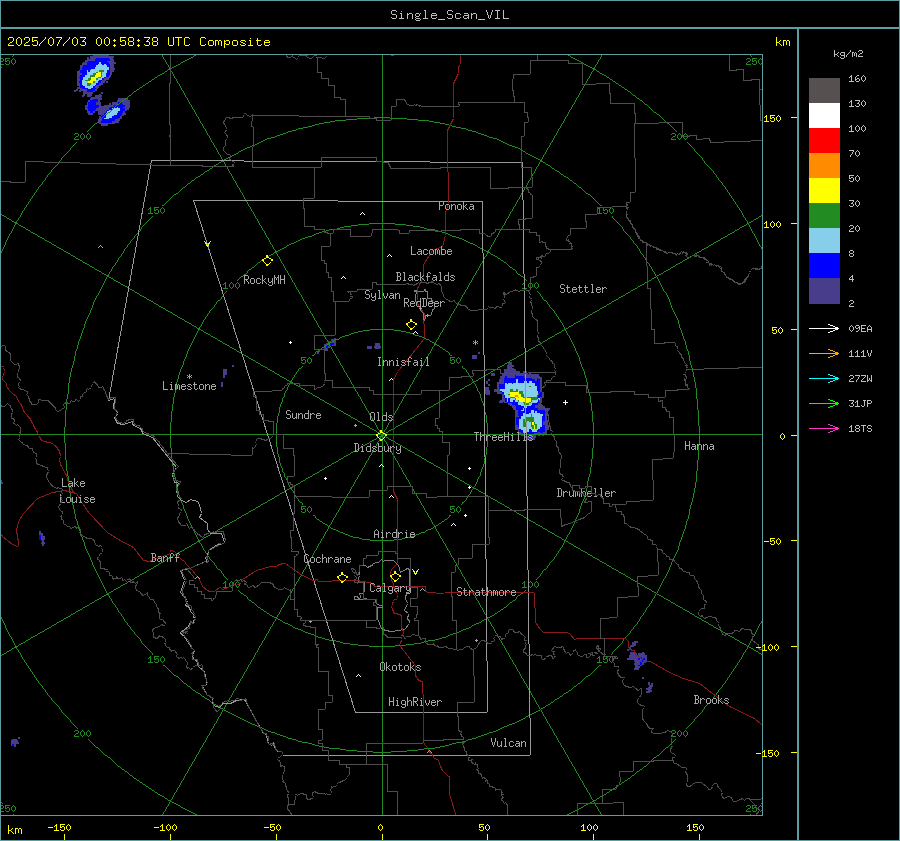Click the magenta 18TS arrow in legend
900x841 pixels.
coord(824,428)
